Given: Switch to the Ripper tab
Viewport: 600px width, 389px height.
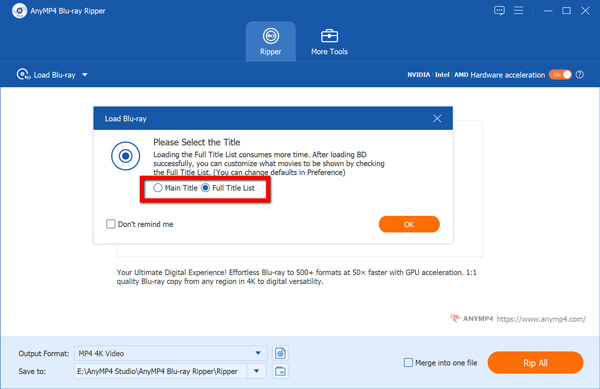Looking at the screenshot, I should pos(271,41).
